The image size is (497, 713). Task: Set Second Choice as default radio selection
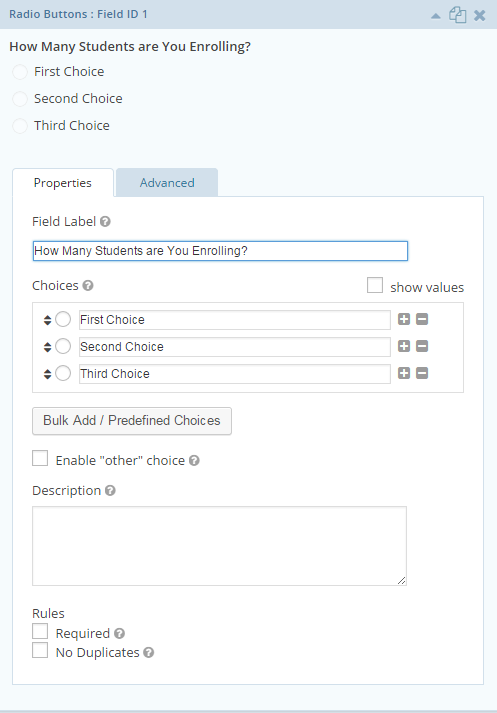(x=63, y=346)
